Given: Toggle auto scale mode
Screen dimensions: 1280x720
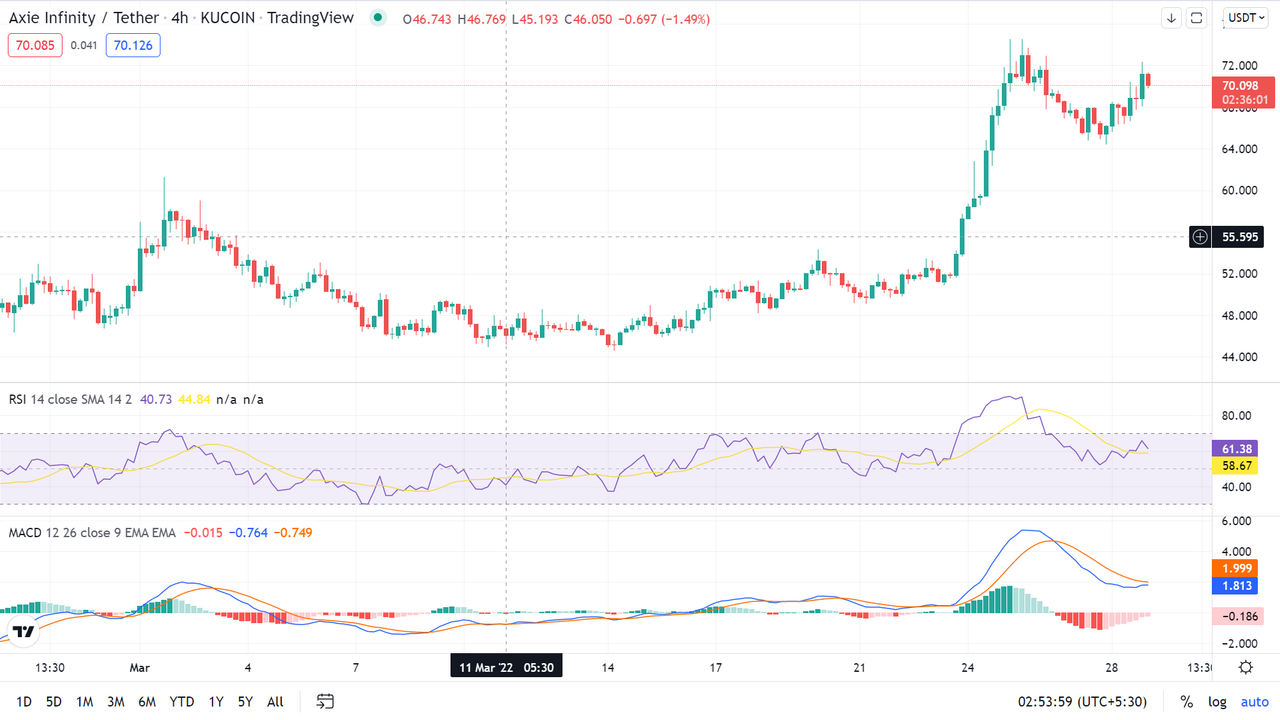Looking at the screenshot, I should 1255,702.
